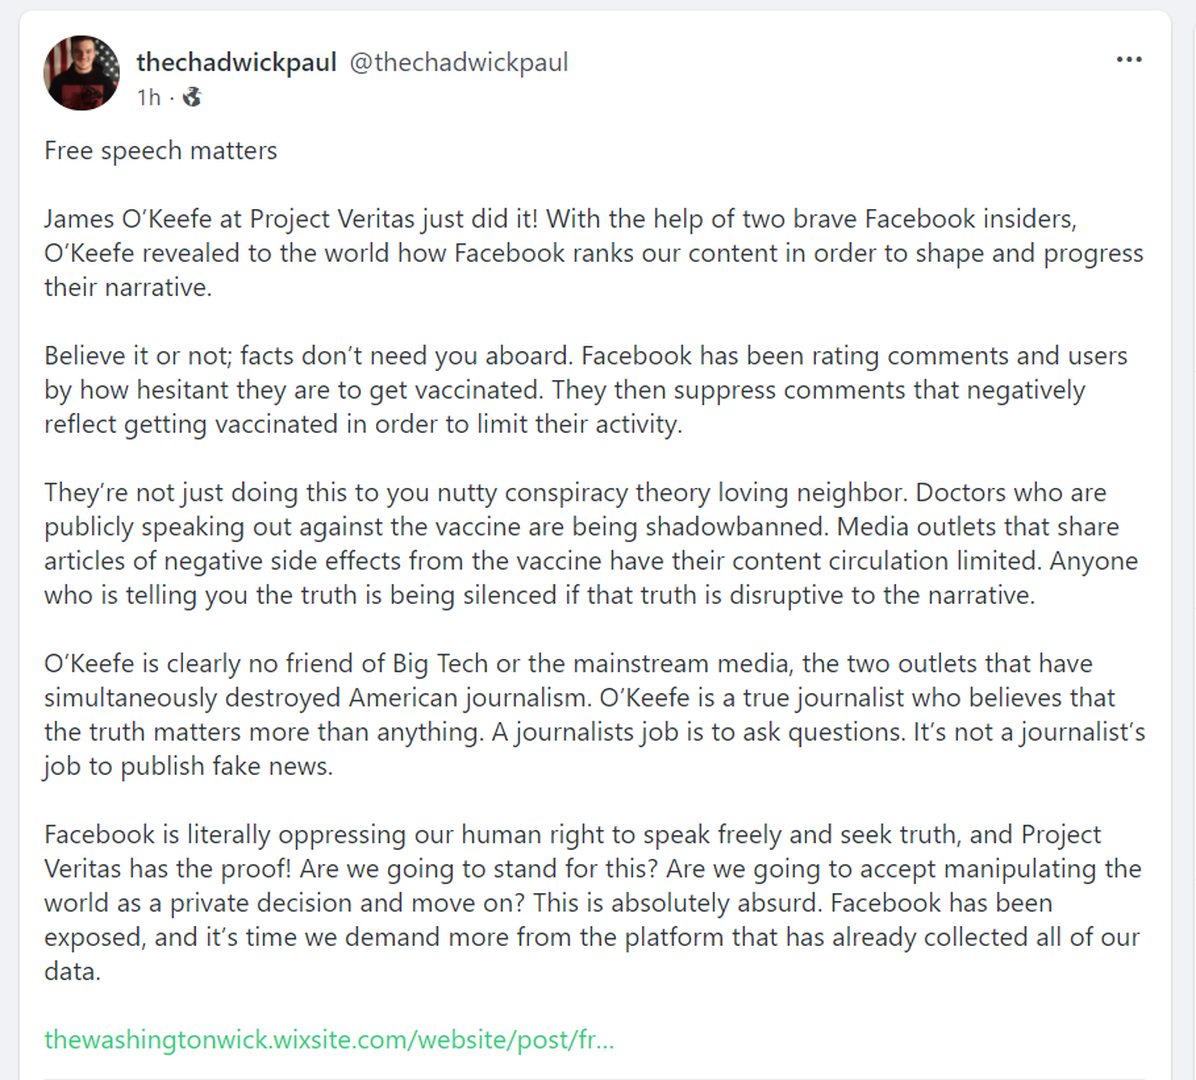
Task: Click the bold thechadwickpaul display name
Action: [236, 62]
